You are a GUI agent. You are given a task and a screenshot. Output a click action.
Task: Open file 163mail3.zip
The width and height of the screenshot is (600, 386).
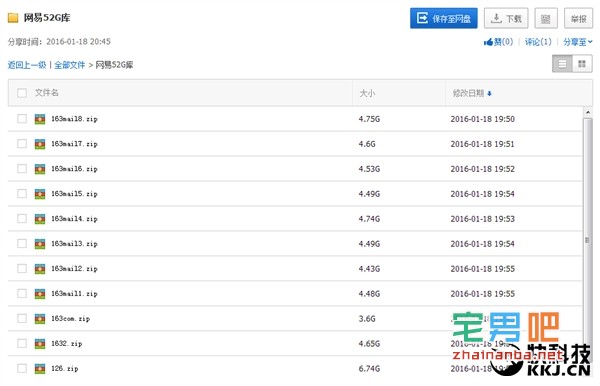(x=74, y=244)
